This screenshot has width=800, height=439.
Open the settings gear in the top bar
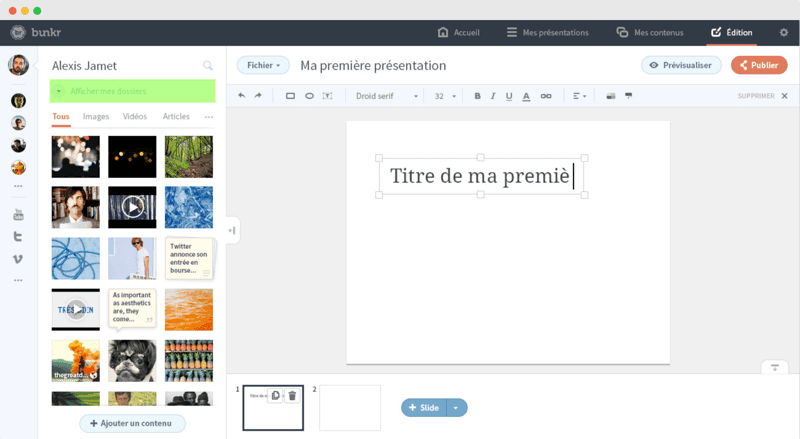point(784,32)
